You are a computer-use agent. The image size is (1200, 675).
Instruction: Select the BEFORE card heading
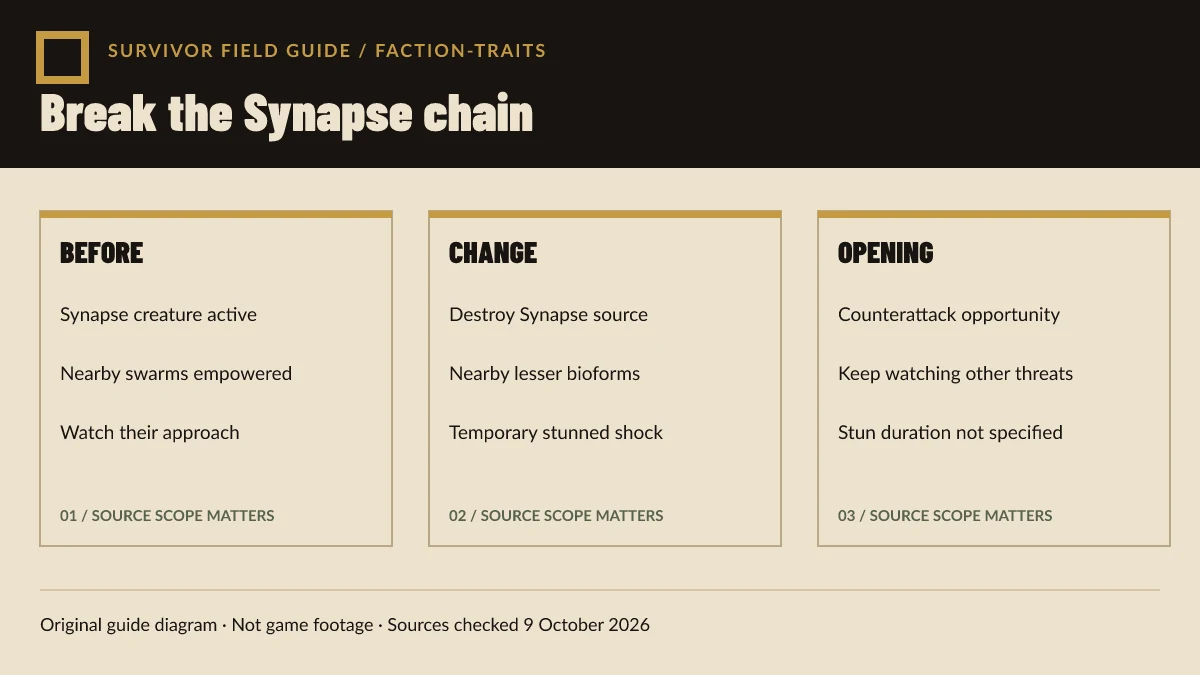tap(102, 253)
